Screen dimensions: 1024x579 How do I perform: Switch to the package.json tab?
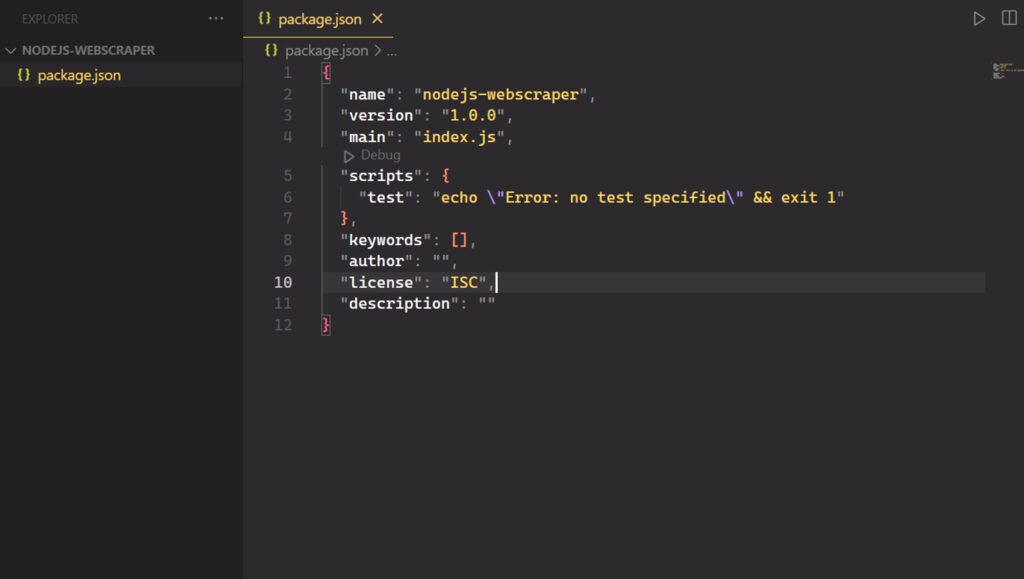click(319, 19)
